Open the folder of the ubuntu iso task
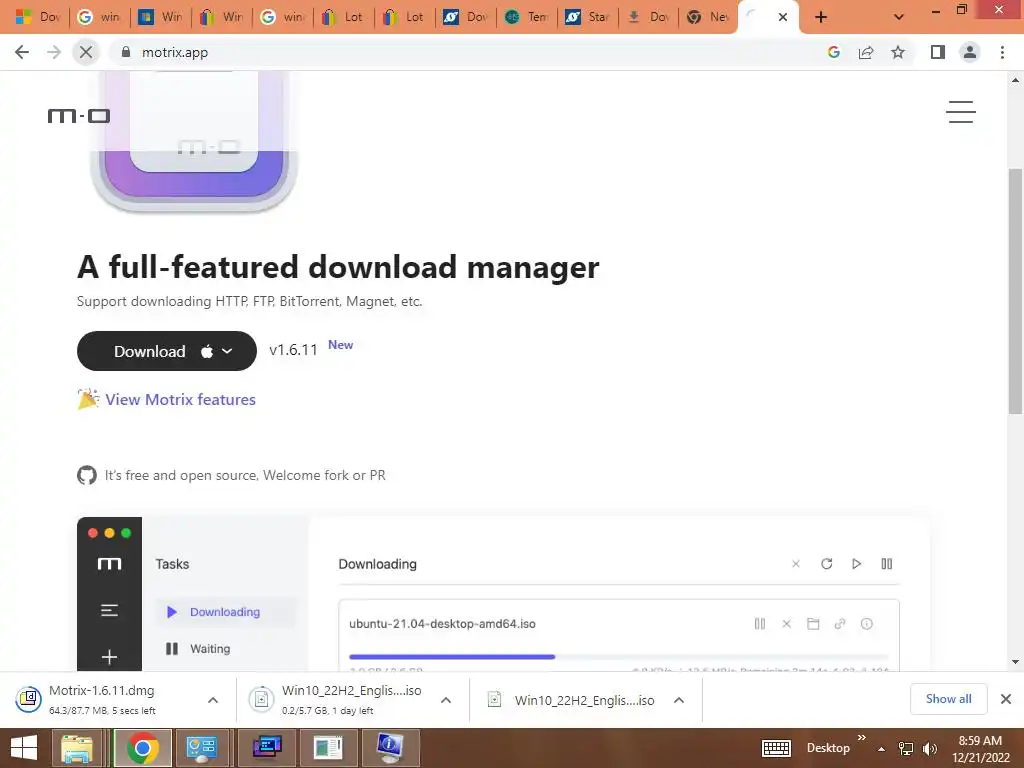Screen dimensions: 1024x768 pyautogui.click(x=813, y=624)
